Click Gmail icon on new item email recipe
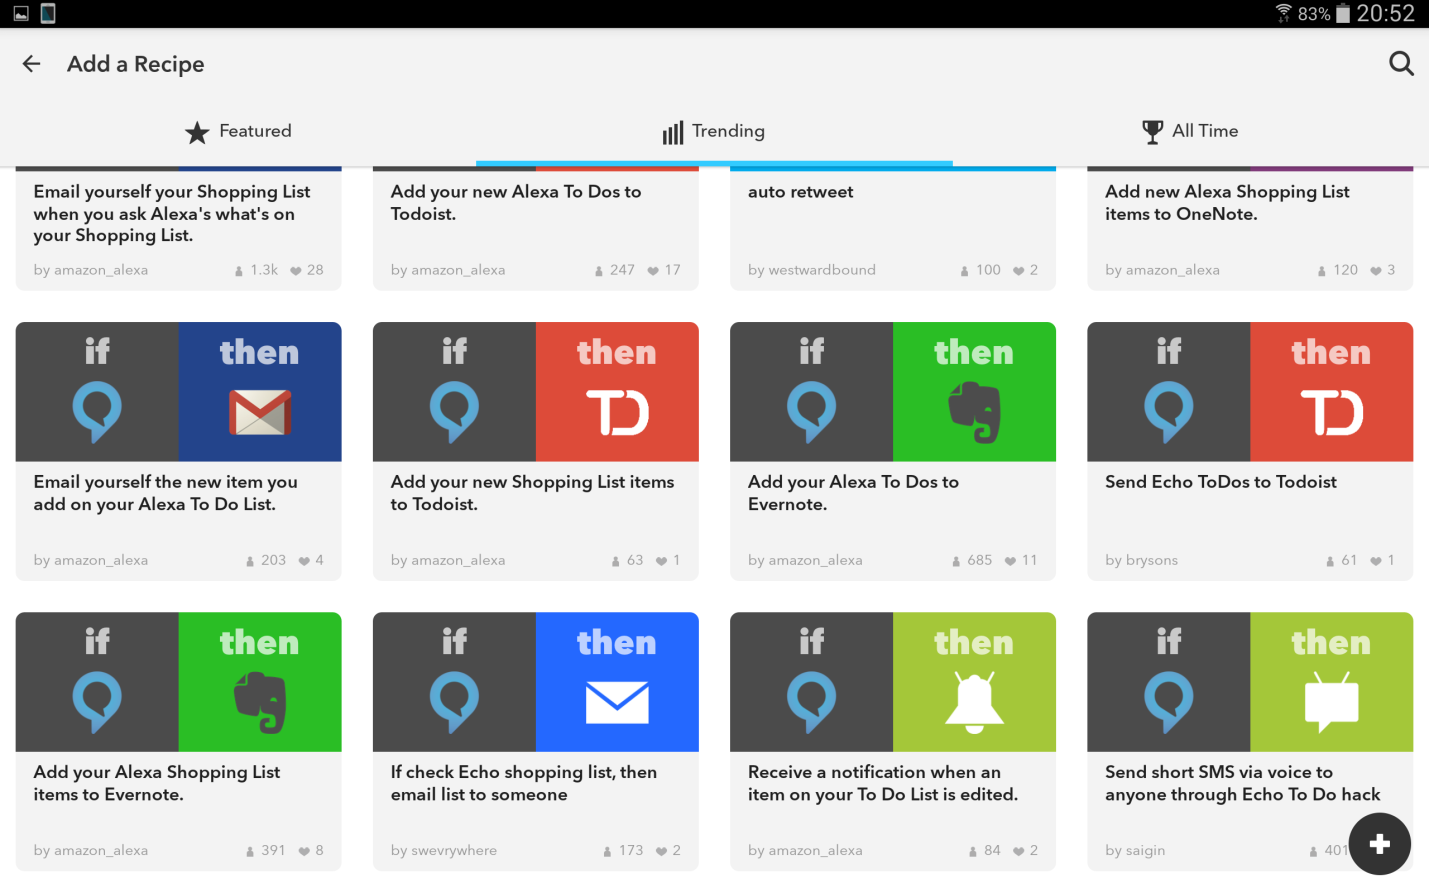The height and width of the screenshot is (893, 1429). point(260,412)
